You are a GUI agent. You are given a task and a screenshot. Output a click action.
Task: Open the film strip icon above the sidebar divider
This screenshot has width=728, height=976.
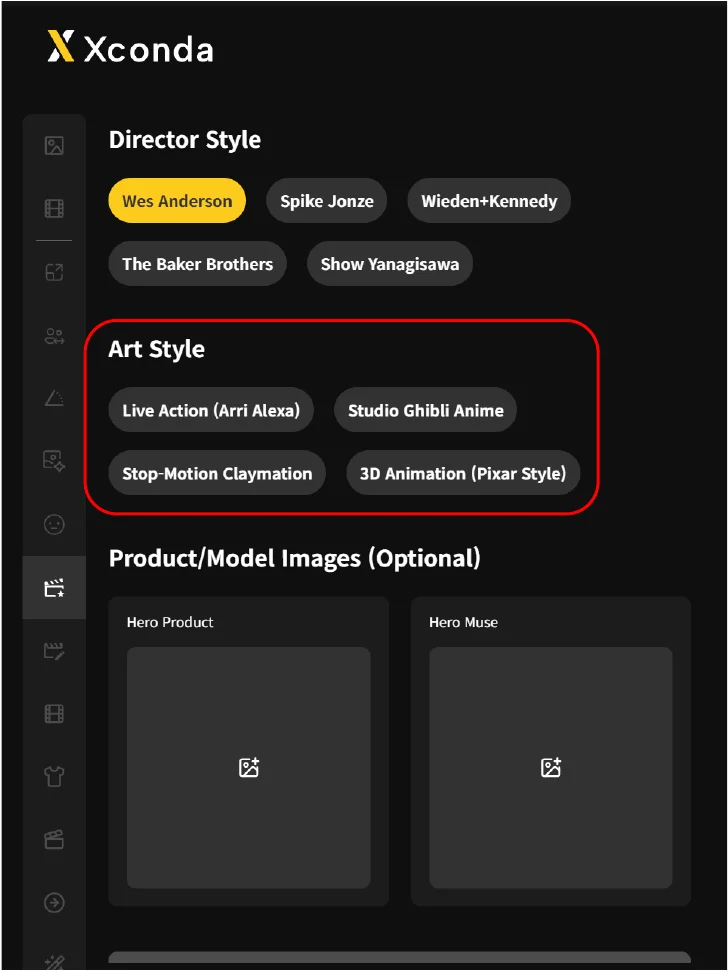click(54, 209)
